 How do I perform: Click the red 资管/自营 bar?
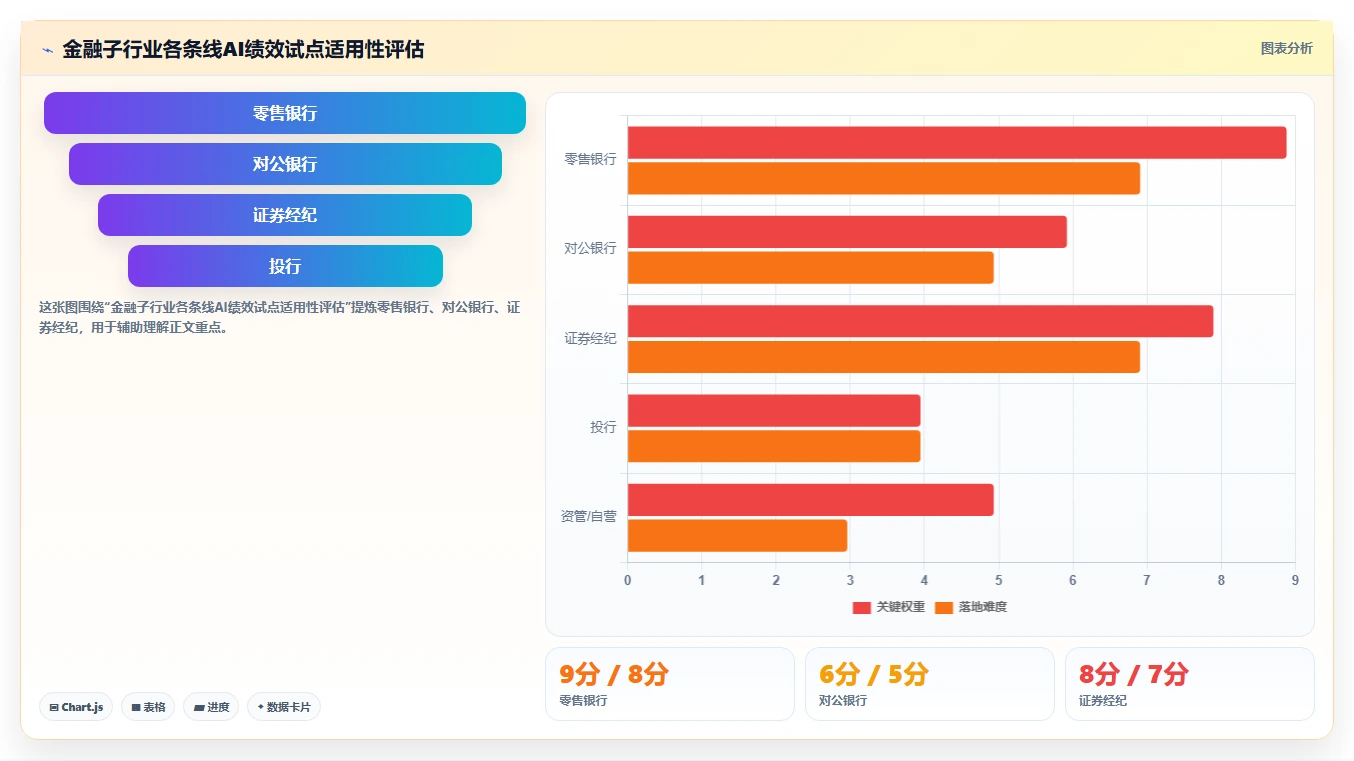coord(811,500)
